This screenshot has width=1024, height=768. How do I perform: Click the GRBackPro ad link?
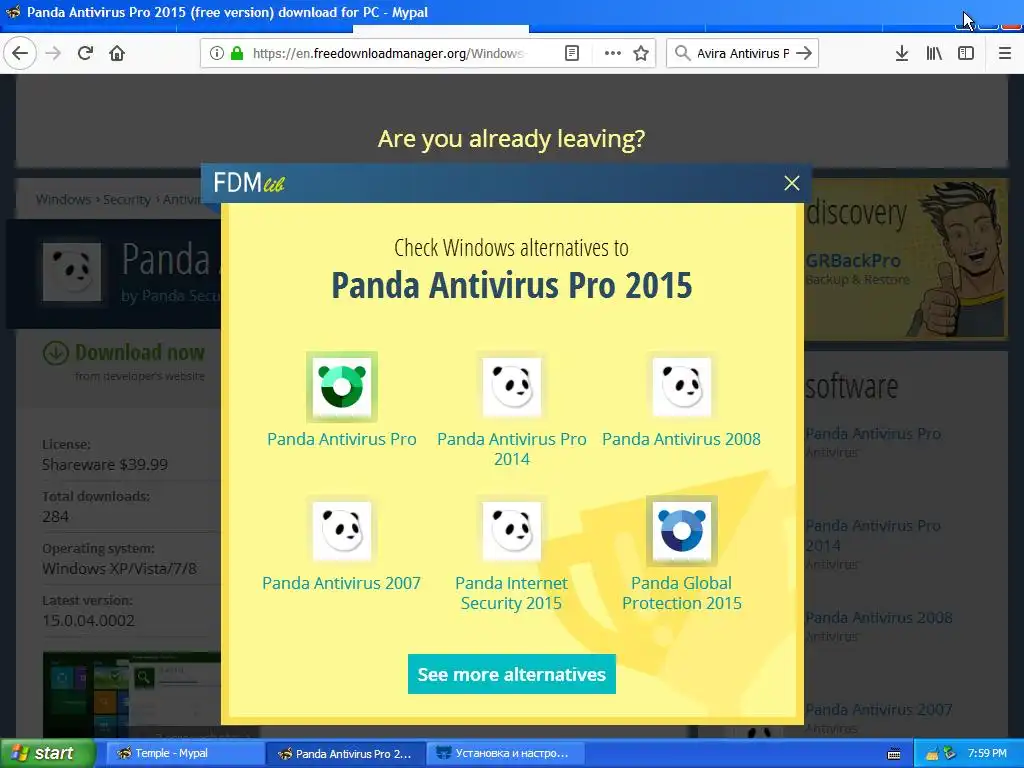tap(853, 261)
